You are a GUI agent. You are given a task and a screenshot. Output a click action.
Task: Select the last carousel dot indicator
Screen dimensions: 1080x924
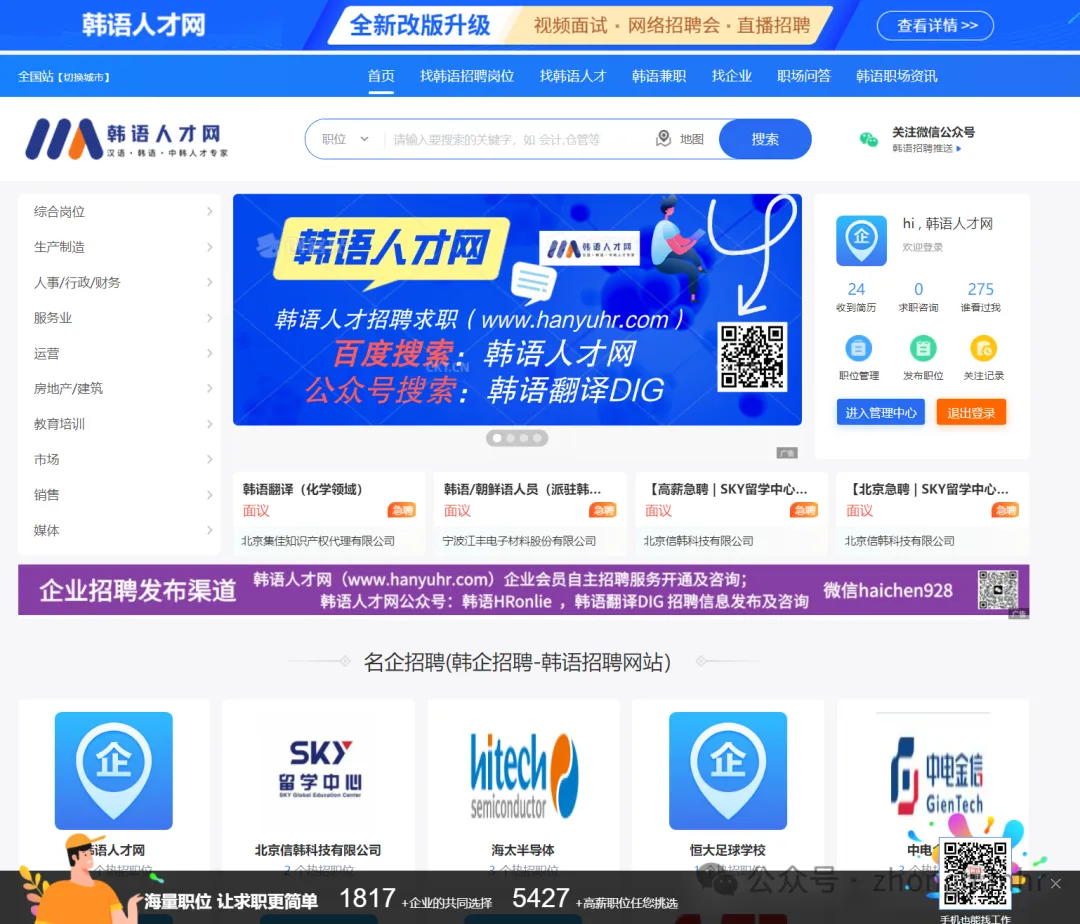(537, 438)
